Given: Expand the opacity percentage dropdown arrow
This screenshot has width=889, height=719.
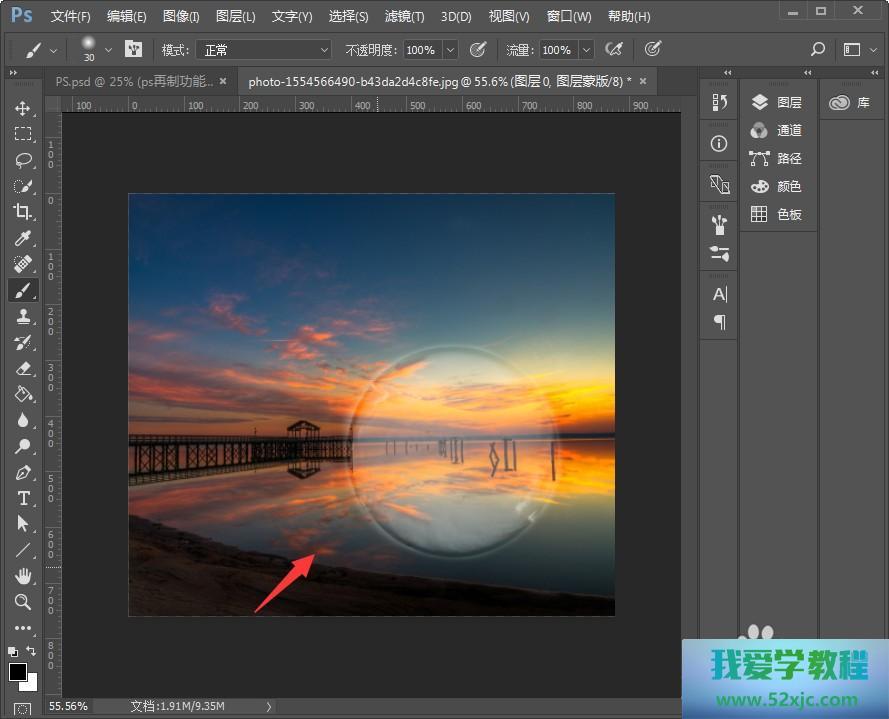Looking at the screenshot, I should click(x=450, y=49).
